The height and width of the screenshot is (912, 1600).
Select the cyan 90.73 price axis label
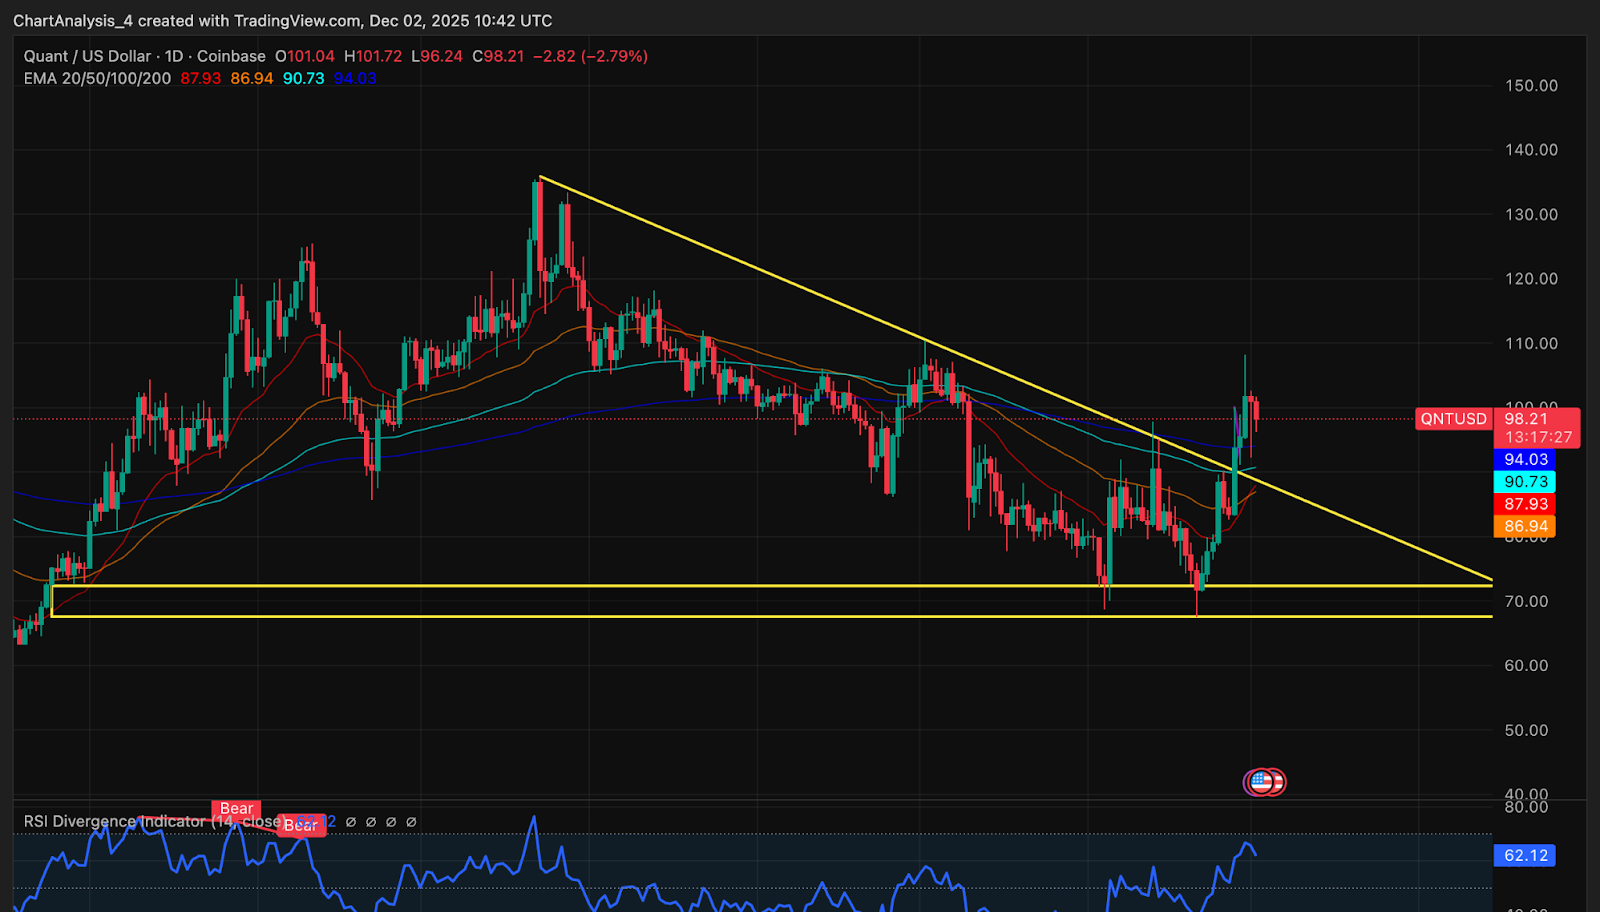pyautogui.click(x=1525, y=482)
